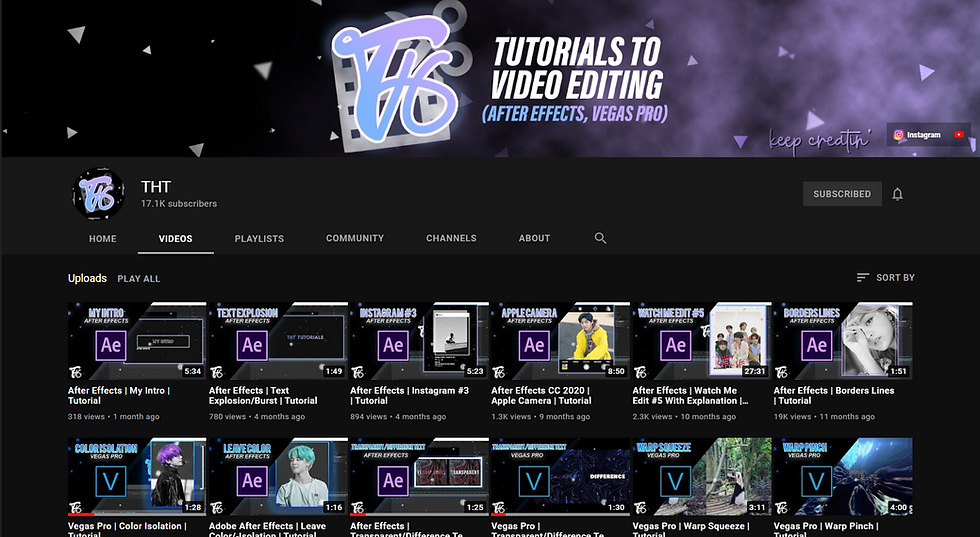
Task: Click '780 views • 4 months ago' text
Action: click(x=257, y=416)
